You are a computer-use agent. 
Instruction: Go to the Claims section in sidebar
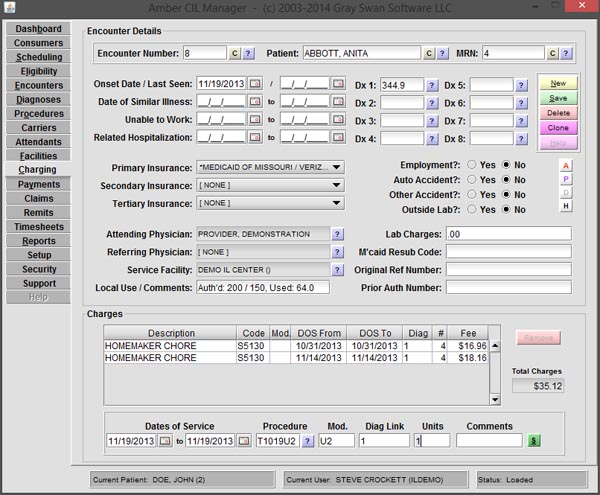(39, 199)
